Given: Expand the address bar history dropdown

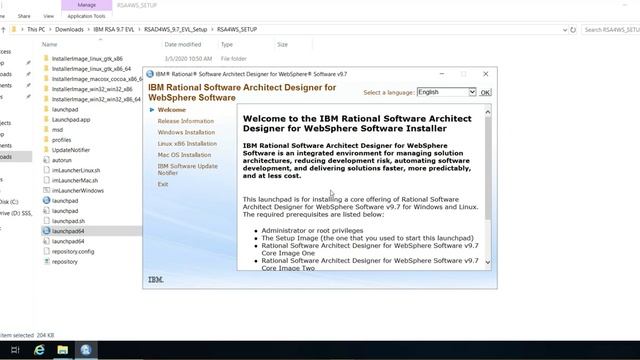Looking at the screenshot, I should 564,30.
